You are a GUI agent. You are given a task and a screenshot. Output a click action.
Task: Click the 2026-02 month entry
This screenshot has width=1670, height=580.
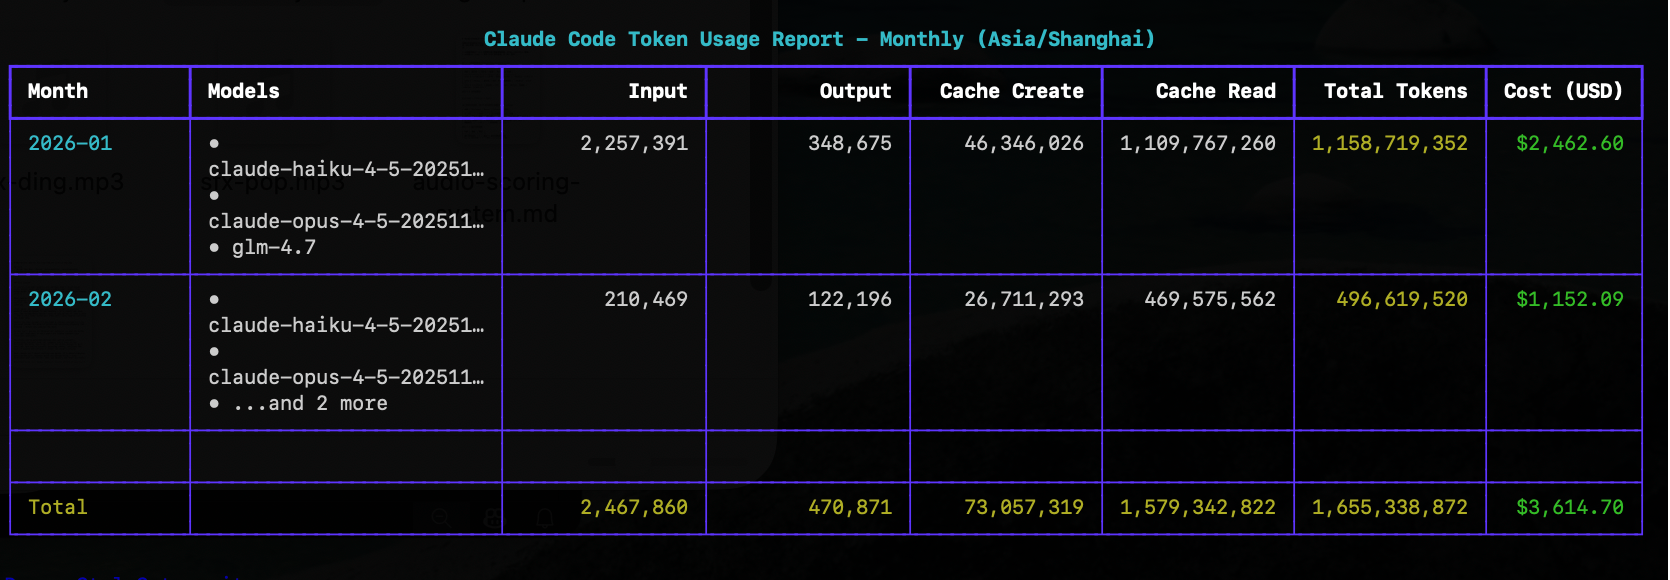pos(70,299)
